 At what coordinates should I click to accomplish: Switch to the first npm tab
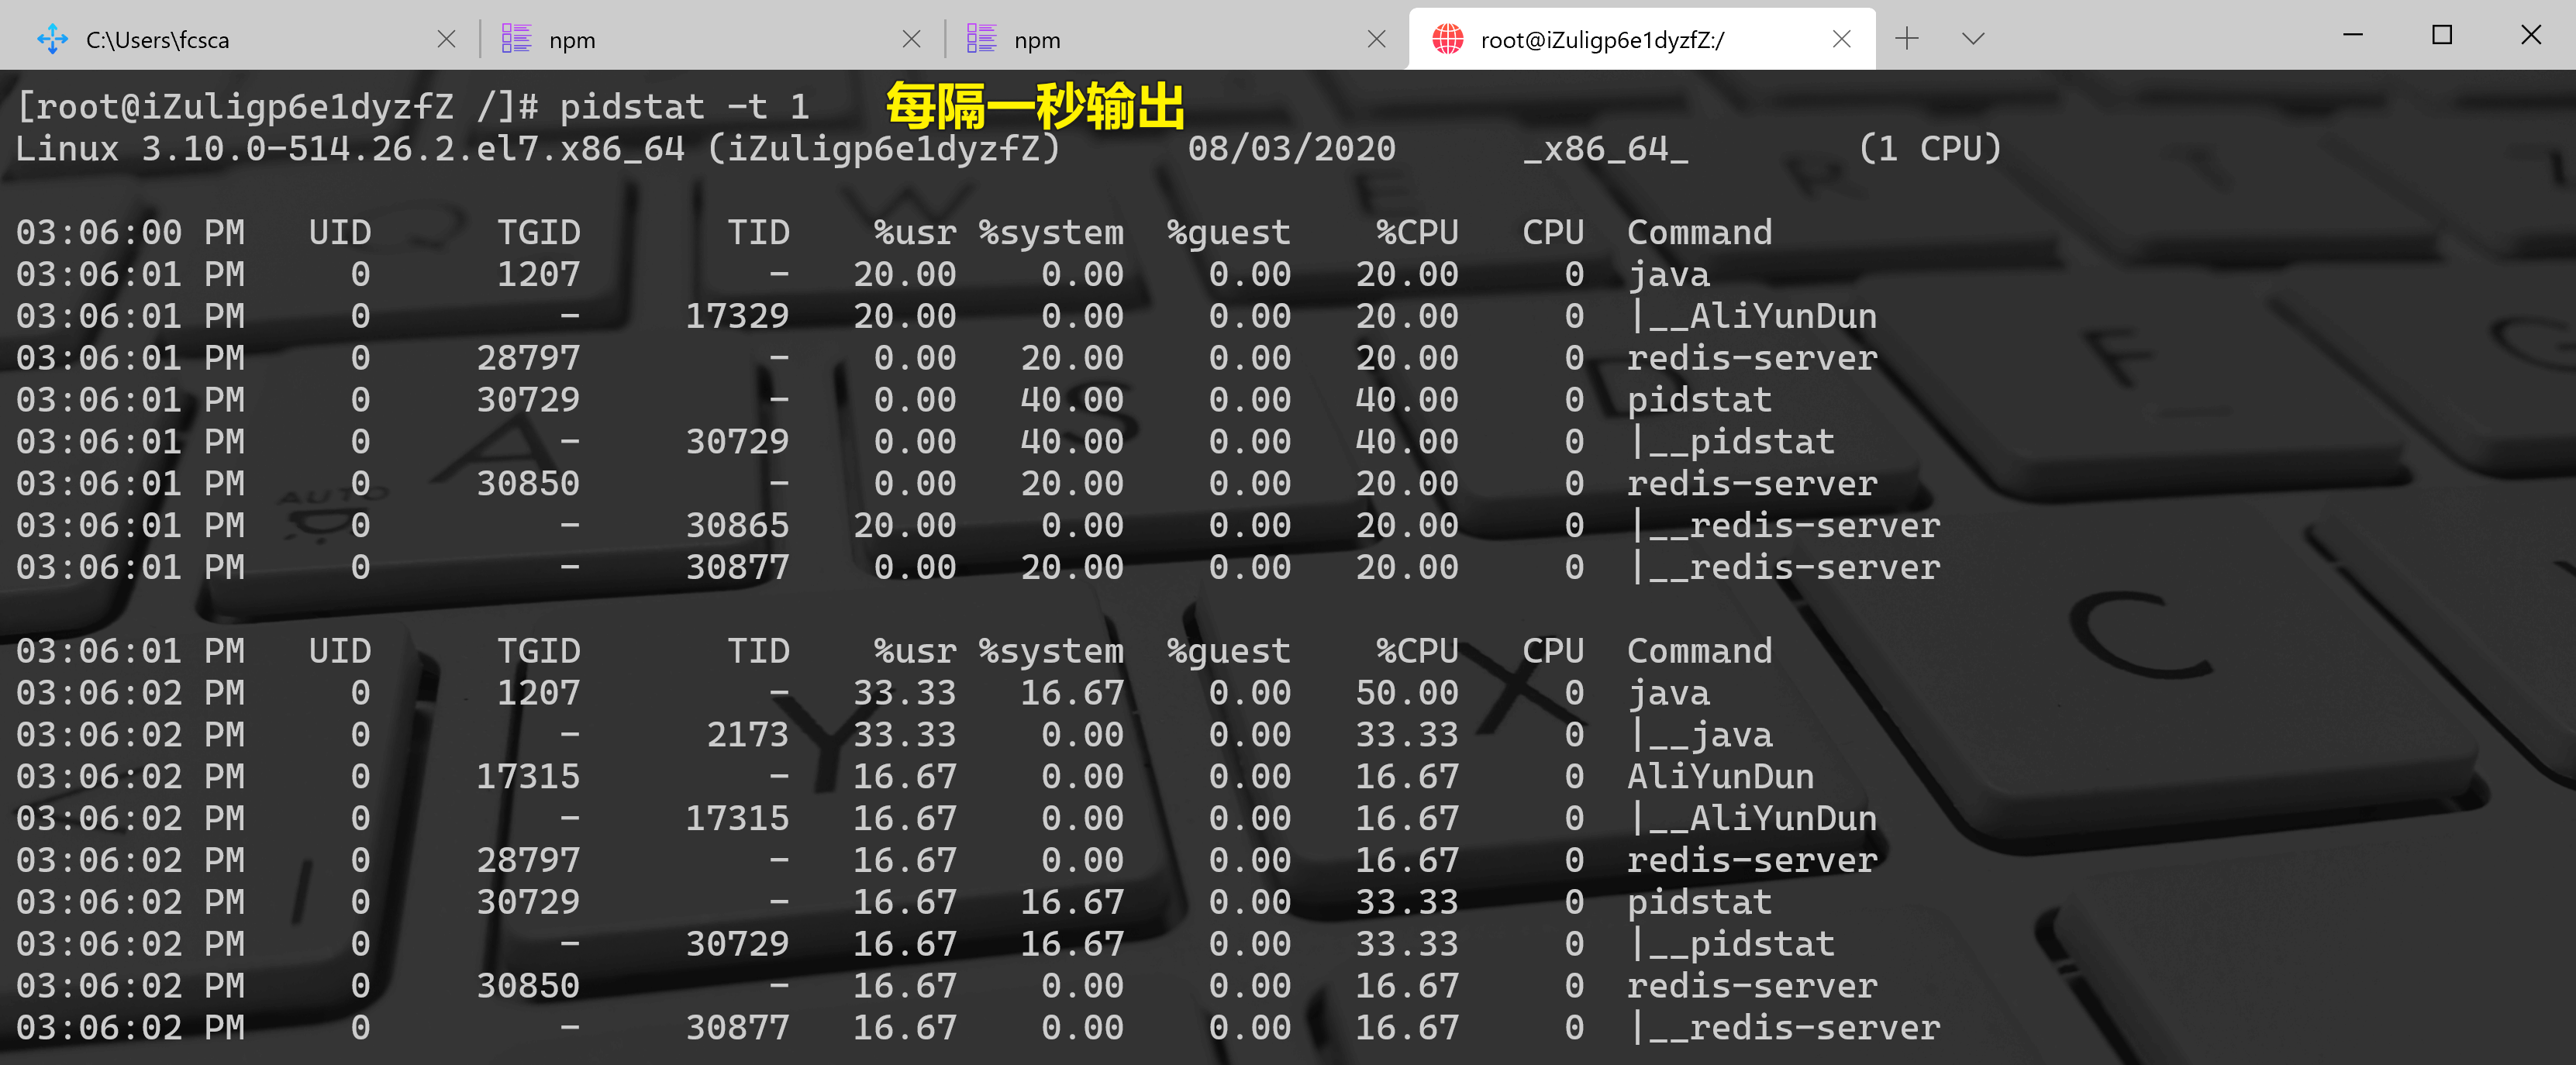click(572, 40)
